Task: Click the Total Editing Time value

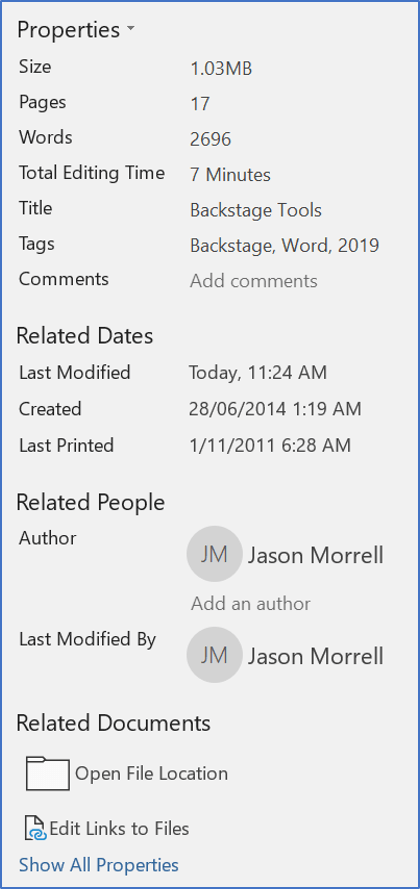Action: click(x=230, y=175)
